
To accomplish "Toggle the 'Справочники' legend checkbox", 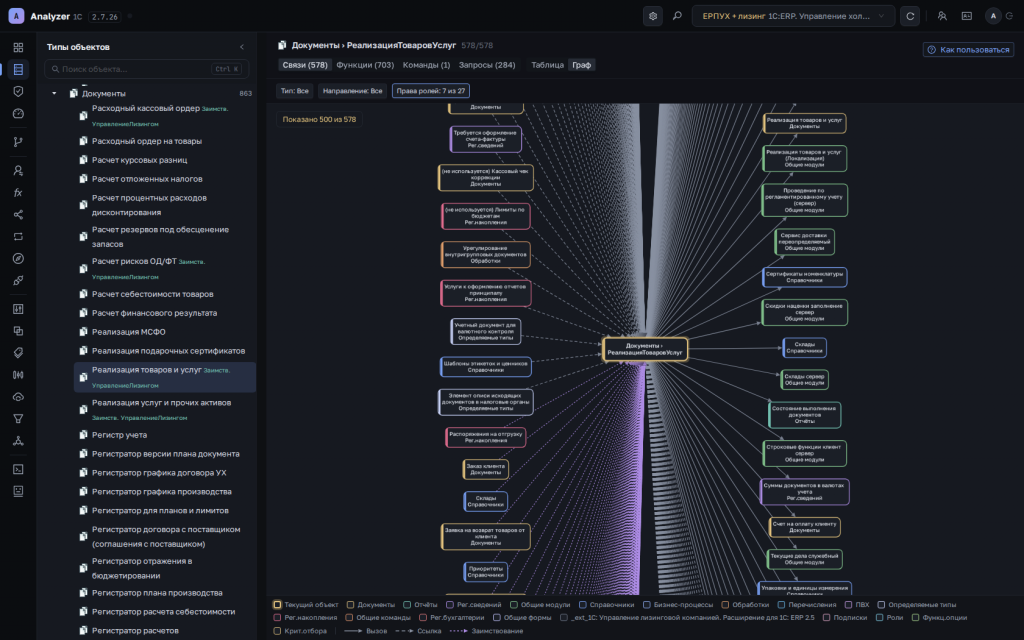I will click(583, 605).
